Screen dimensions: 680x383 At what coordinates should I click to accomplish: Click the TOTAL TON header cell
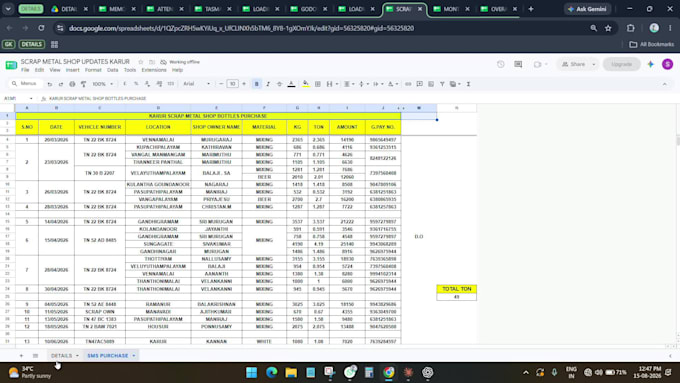456,289
